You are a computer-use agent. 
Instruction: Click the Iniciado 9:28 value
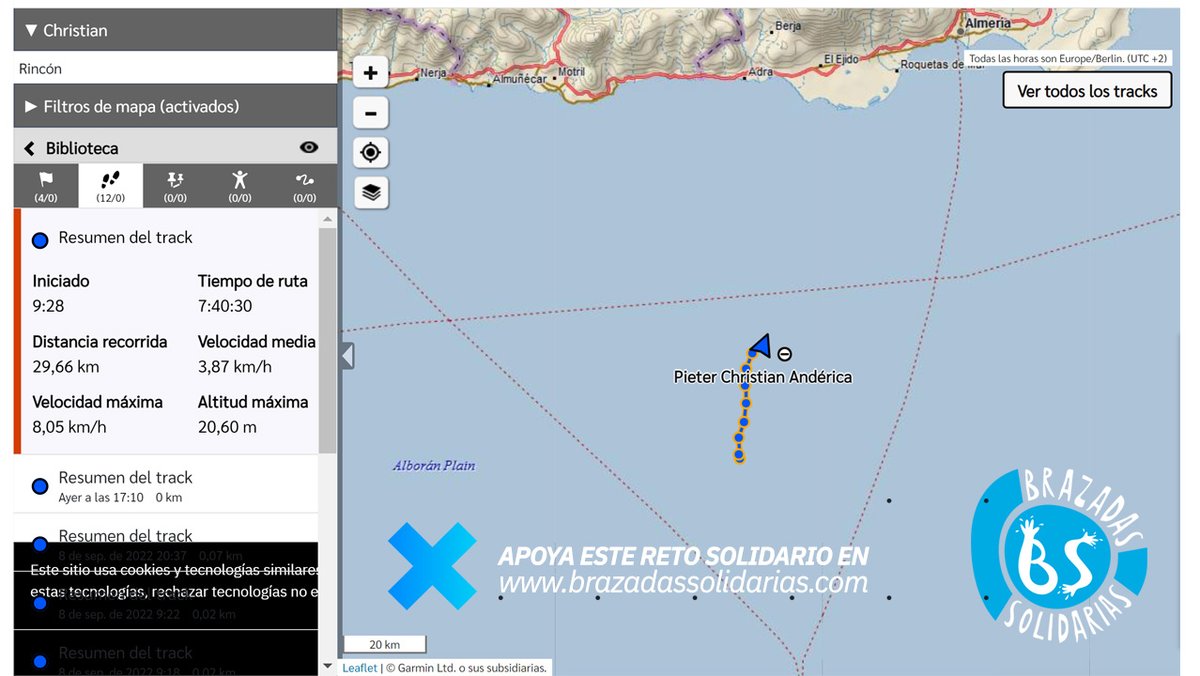(x=48, y=306)
